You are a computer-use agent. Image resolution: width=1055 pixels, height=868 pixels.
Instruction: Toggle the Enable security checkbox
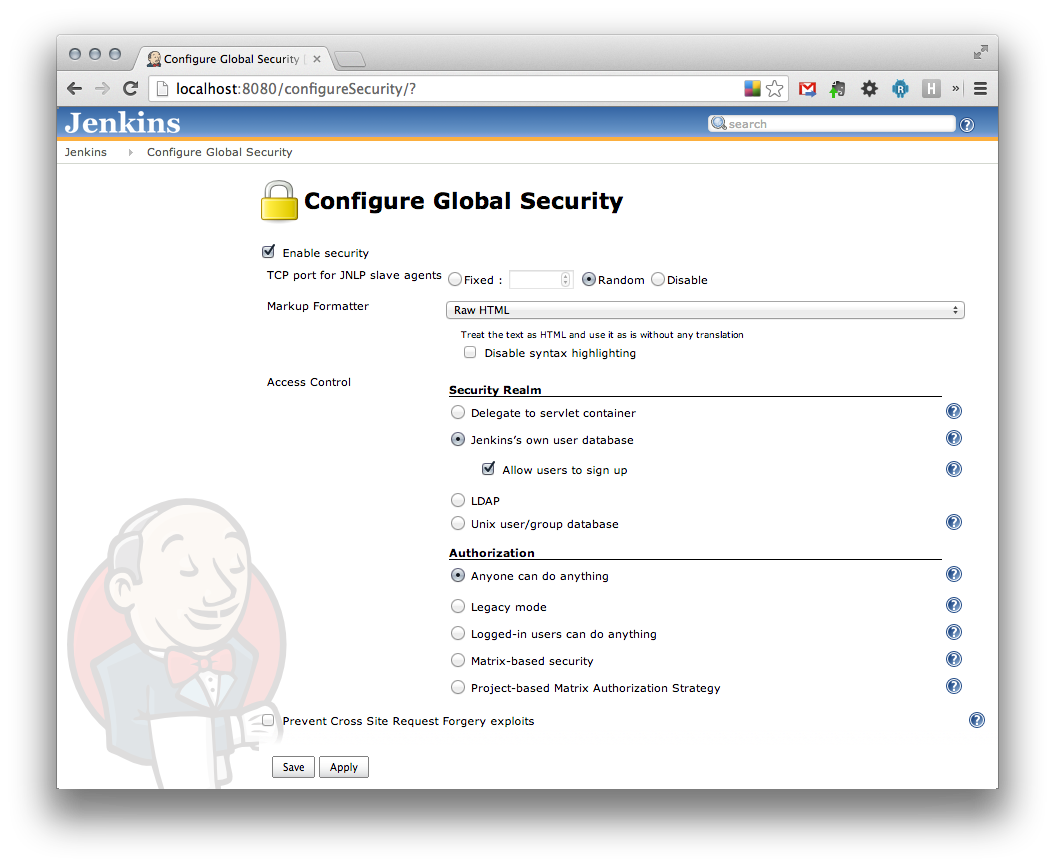(x=268, y=252)
